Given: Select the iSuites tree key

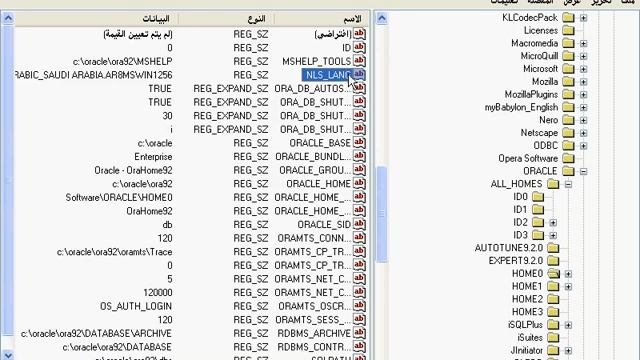Looking at the screenshot, I should pyautogui.click(x=530, y=338).
